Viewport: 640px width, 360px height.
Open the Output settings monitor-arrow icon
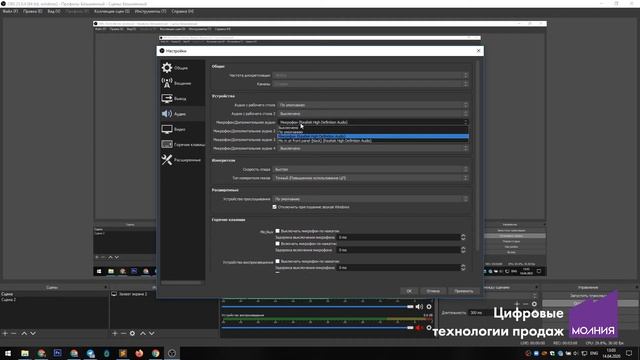(167, 98)
